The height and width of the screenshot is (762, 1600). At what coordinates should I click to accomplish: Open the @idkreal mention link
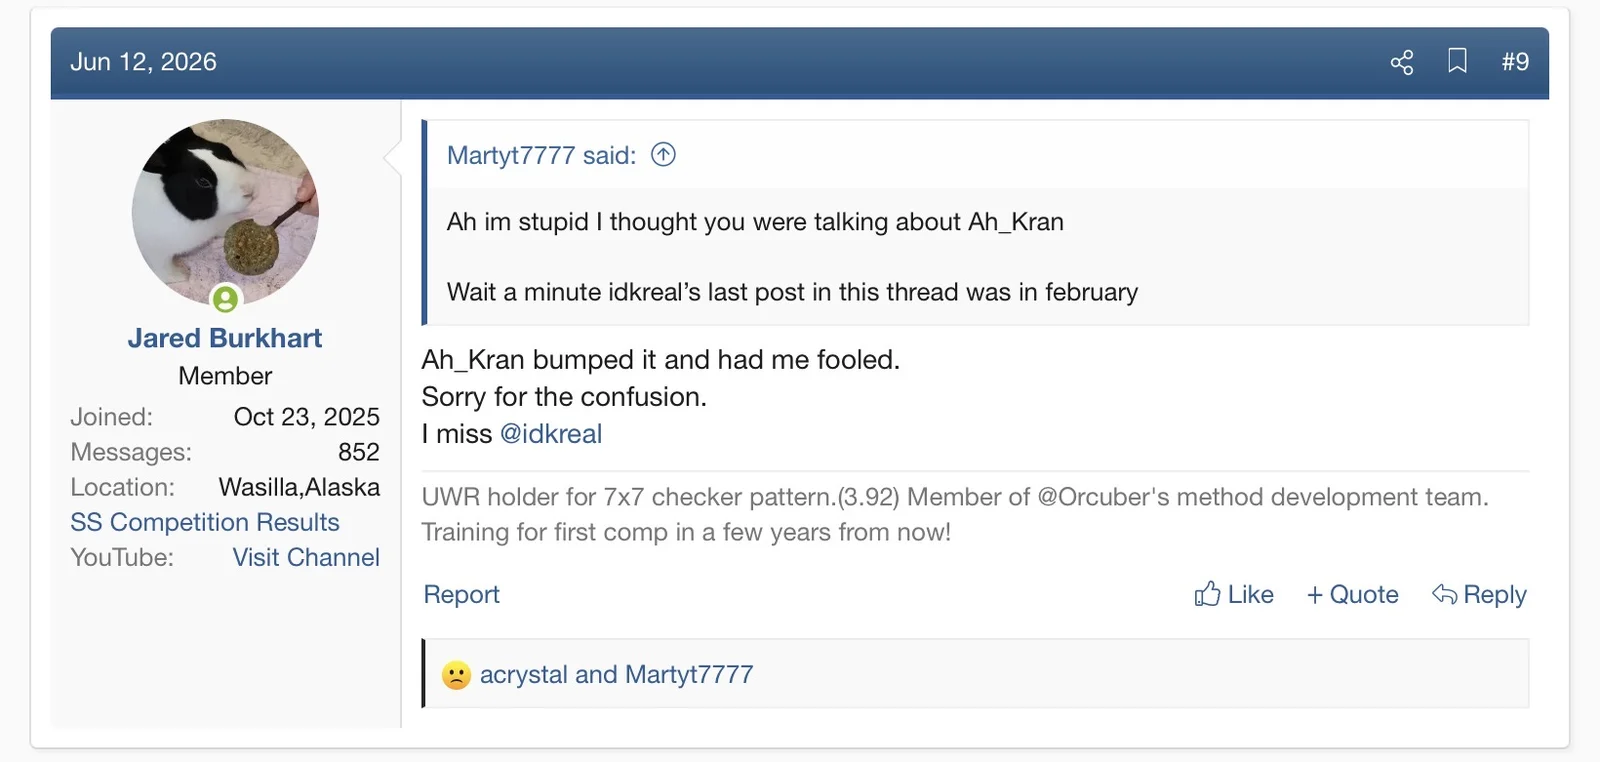point(551,434)
